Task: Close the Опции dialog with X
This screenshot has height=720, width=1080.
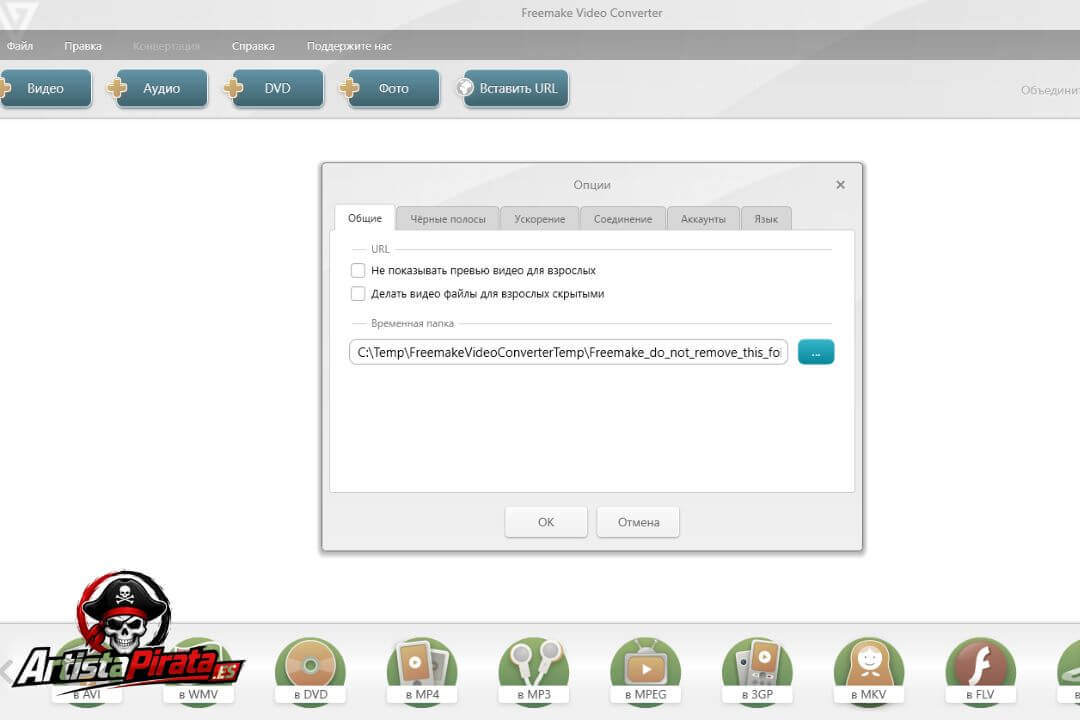Action: tap(840, 185)
